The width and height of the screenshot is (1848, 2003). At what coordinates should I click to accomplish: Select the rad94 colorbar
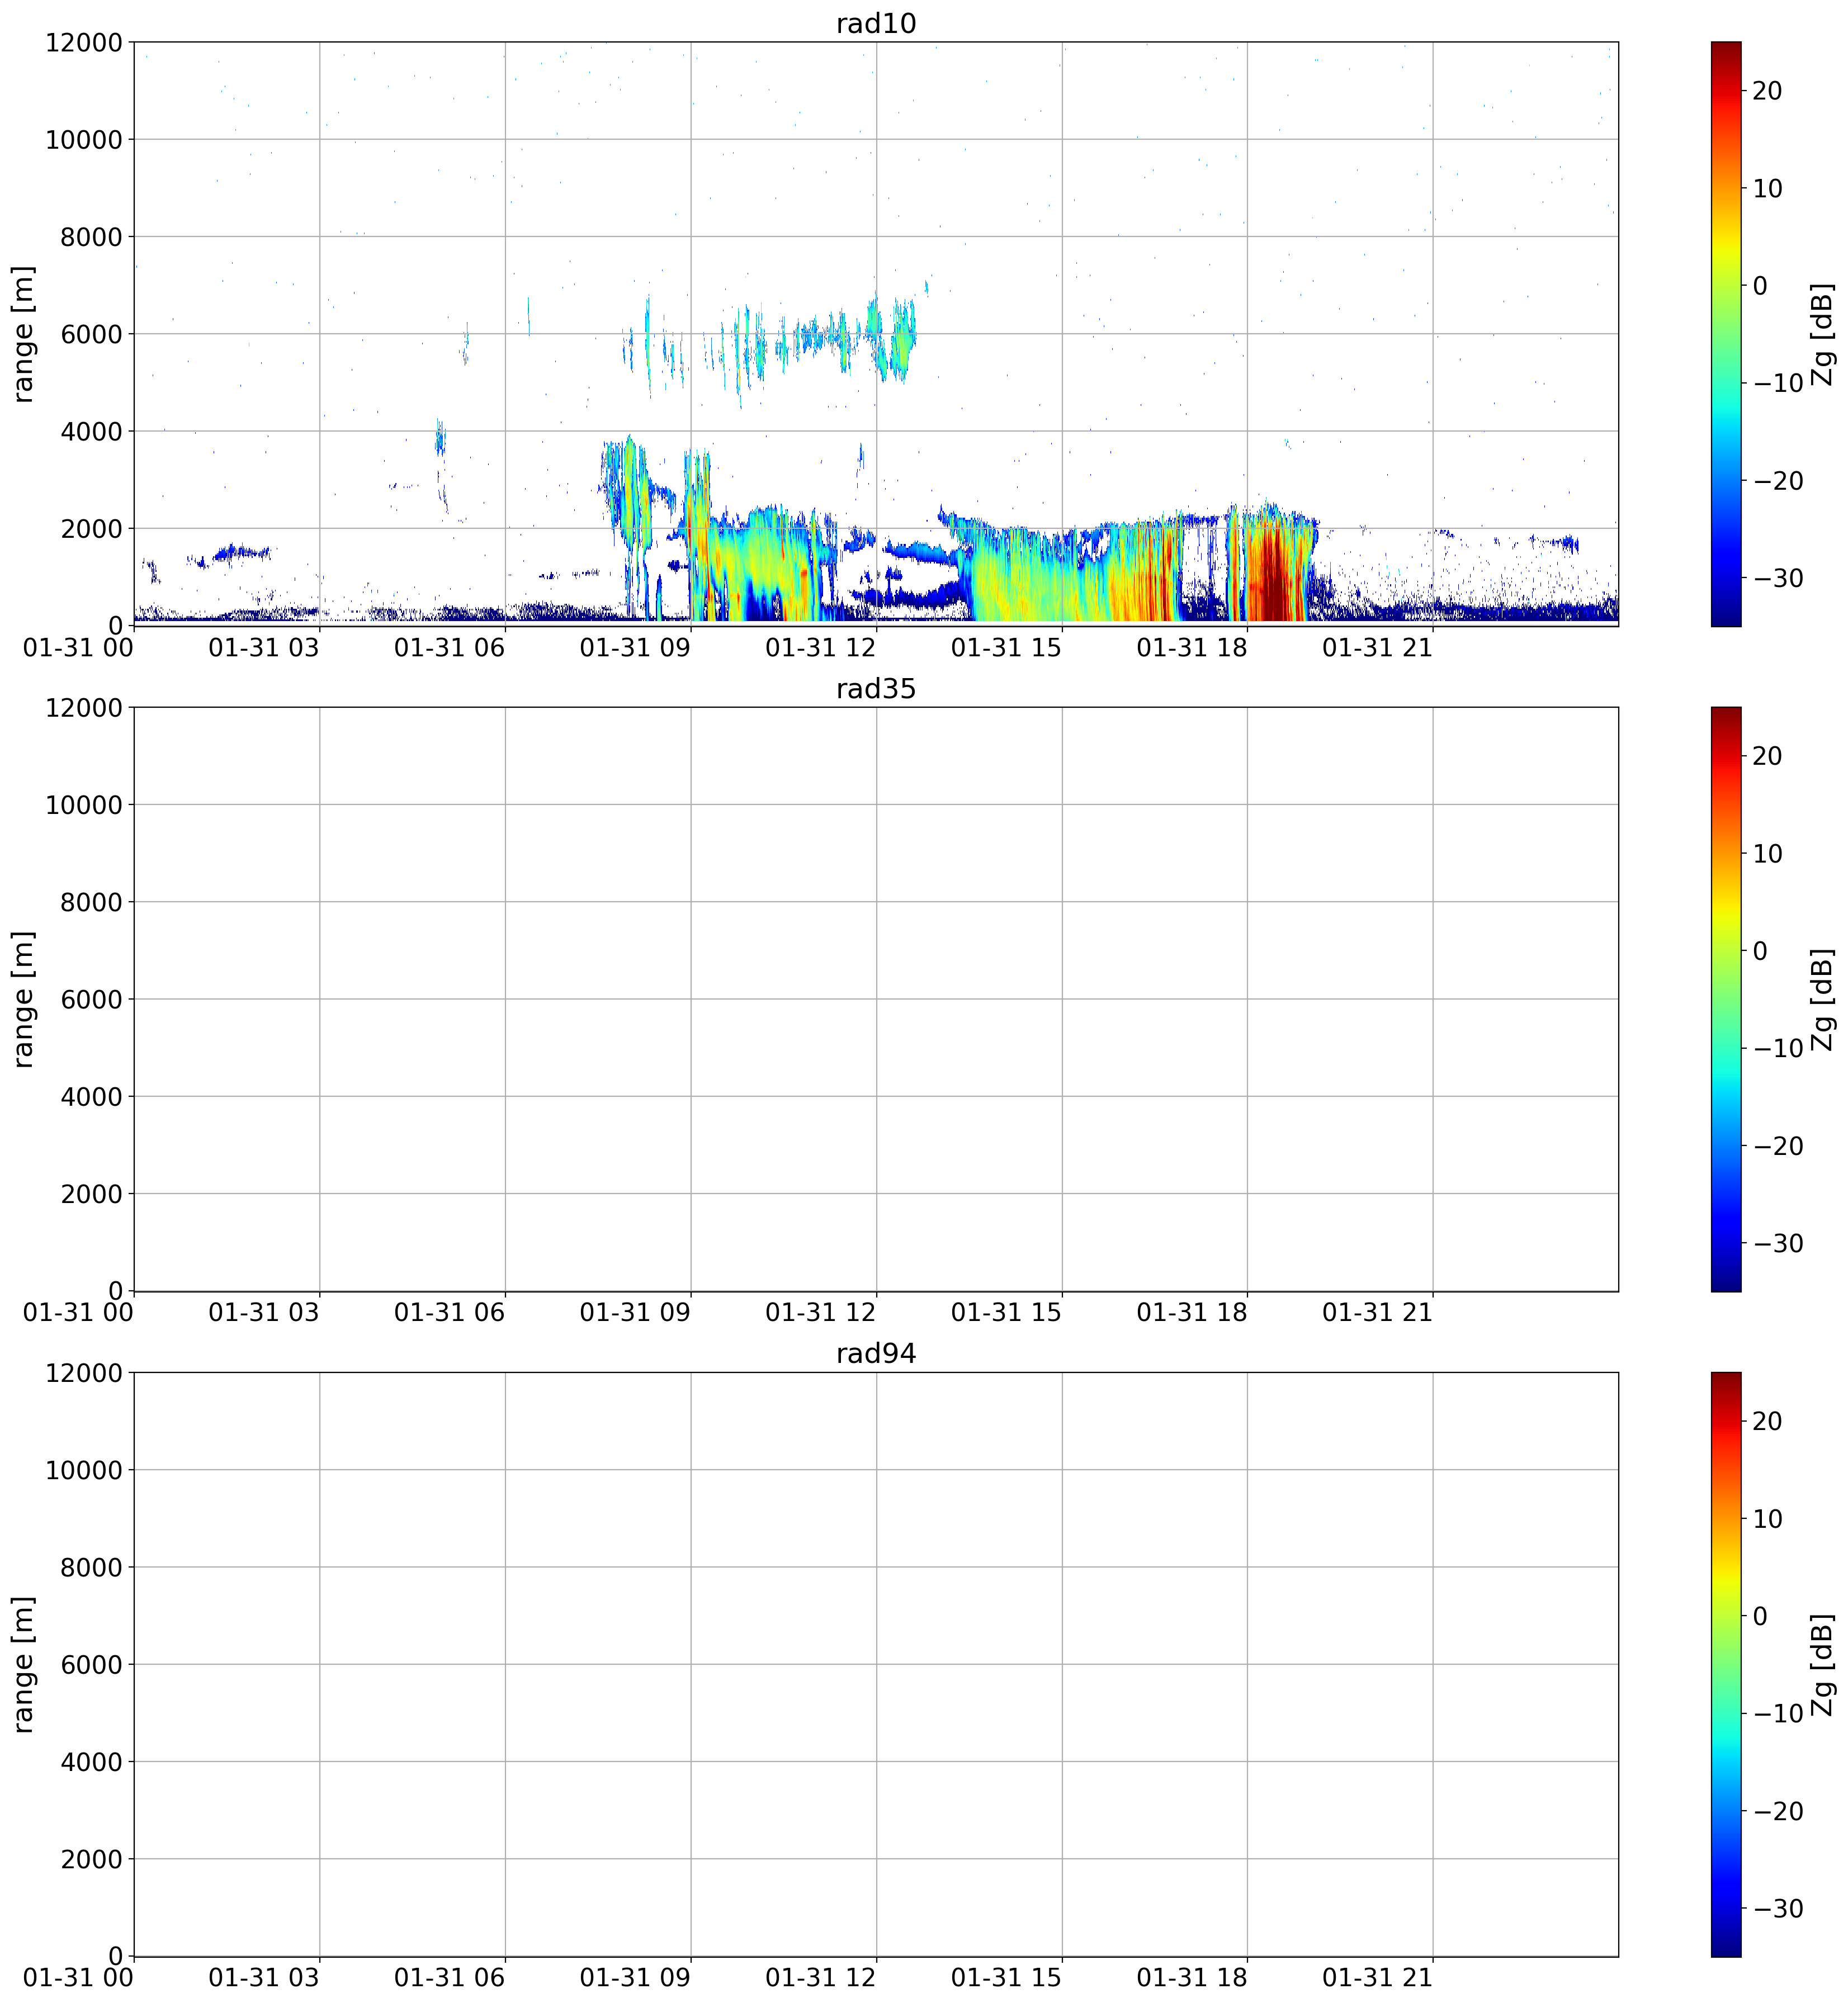[x=1726, y=1664]
